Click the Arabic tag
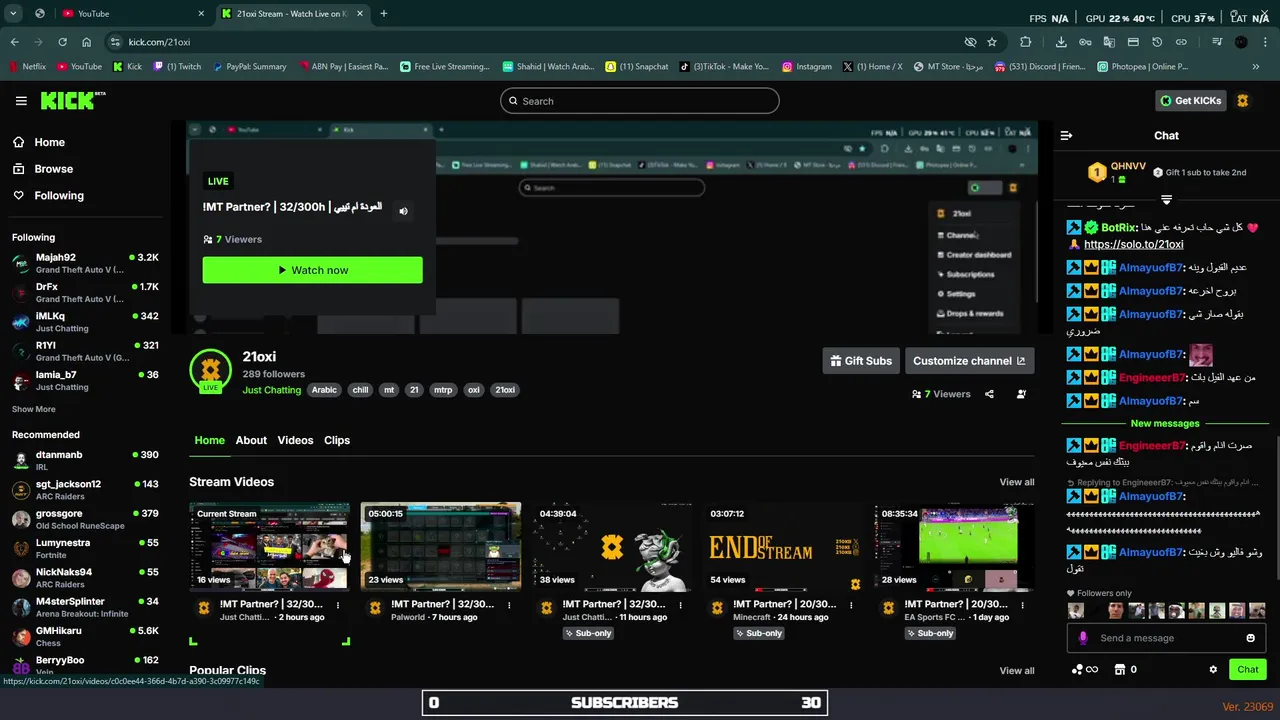 324,390
